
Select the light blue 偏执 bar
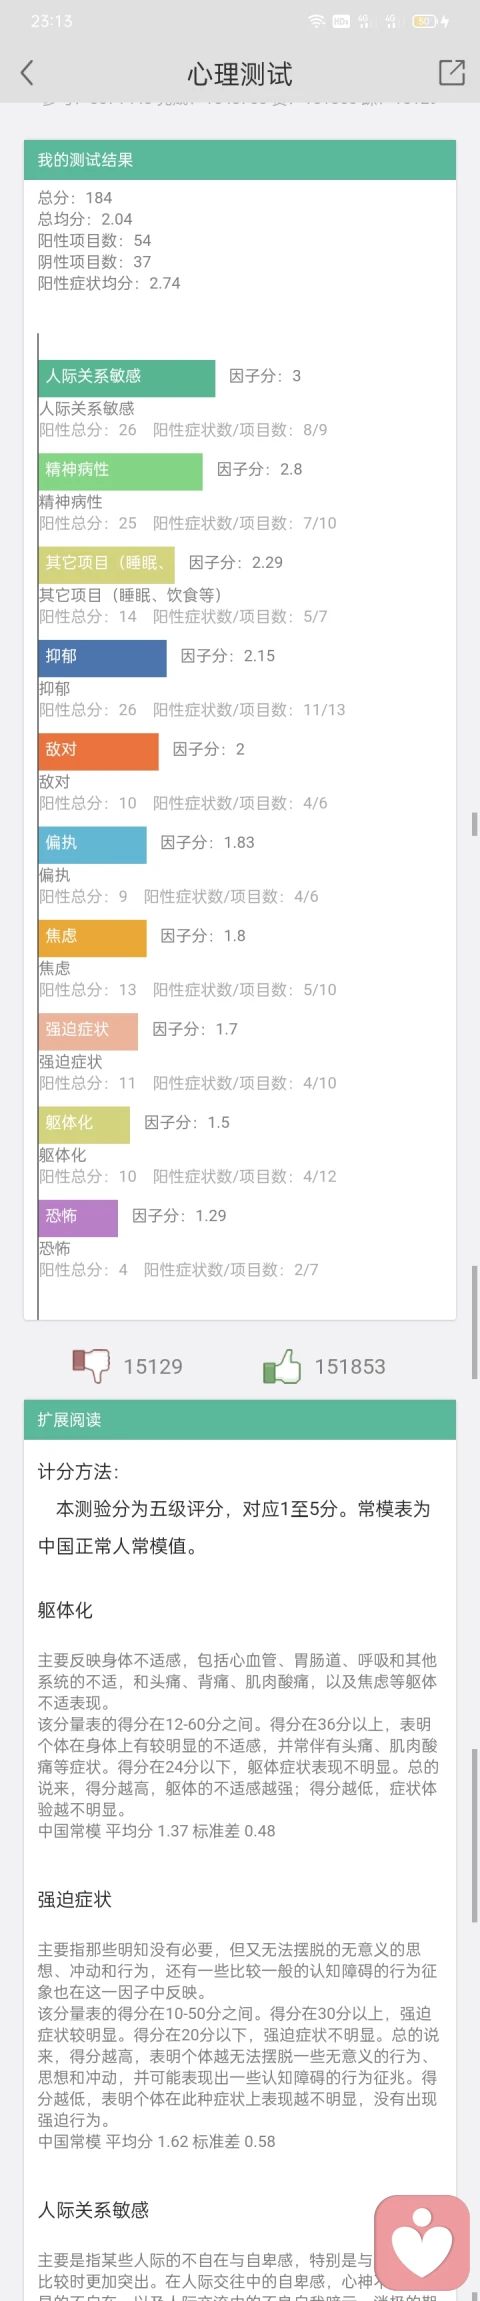pyautogui.click(x=93, y=843)
